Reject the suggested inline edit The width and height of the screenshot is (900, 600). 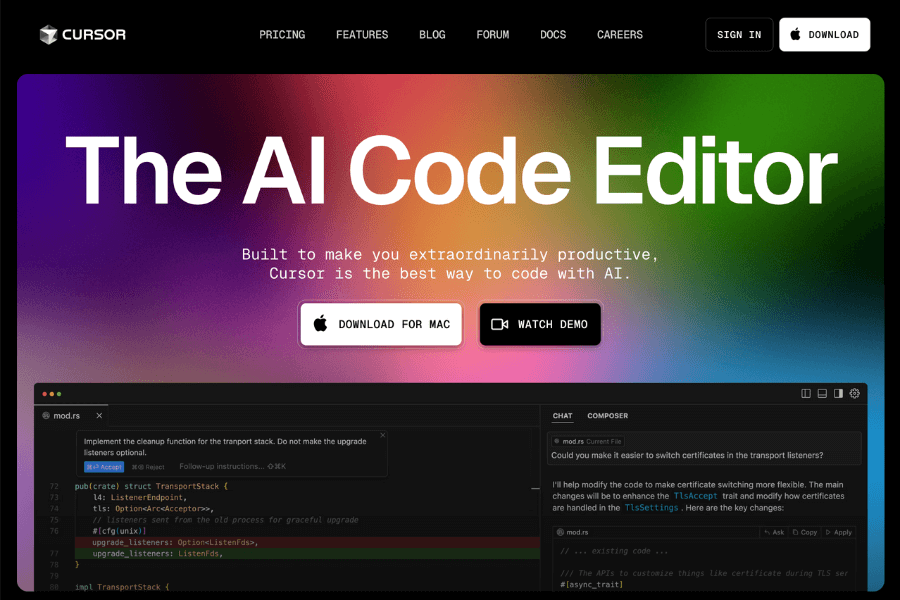pos(148,467)
